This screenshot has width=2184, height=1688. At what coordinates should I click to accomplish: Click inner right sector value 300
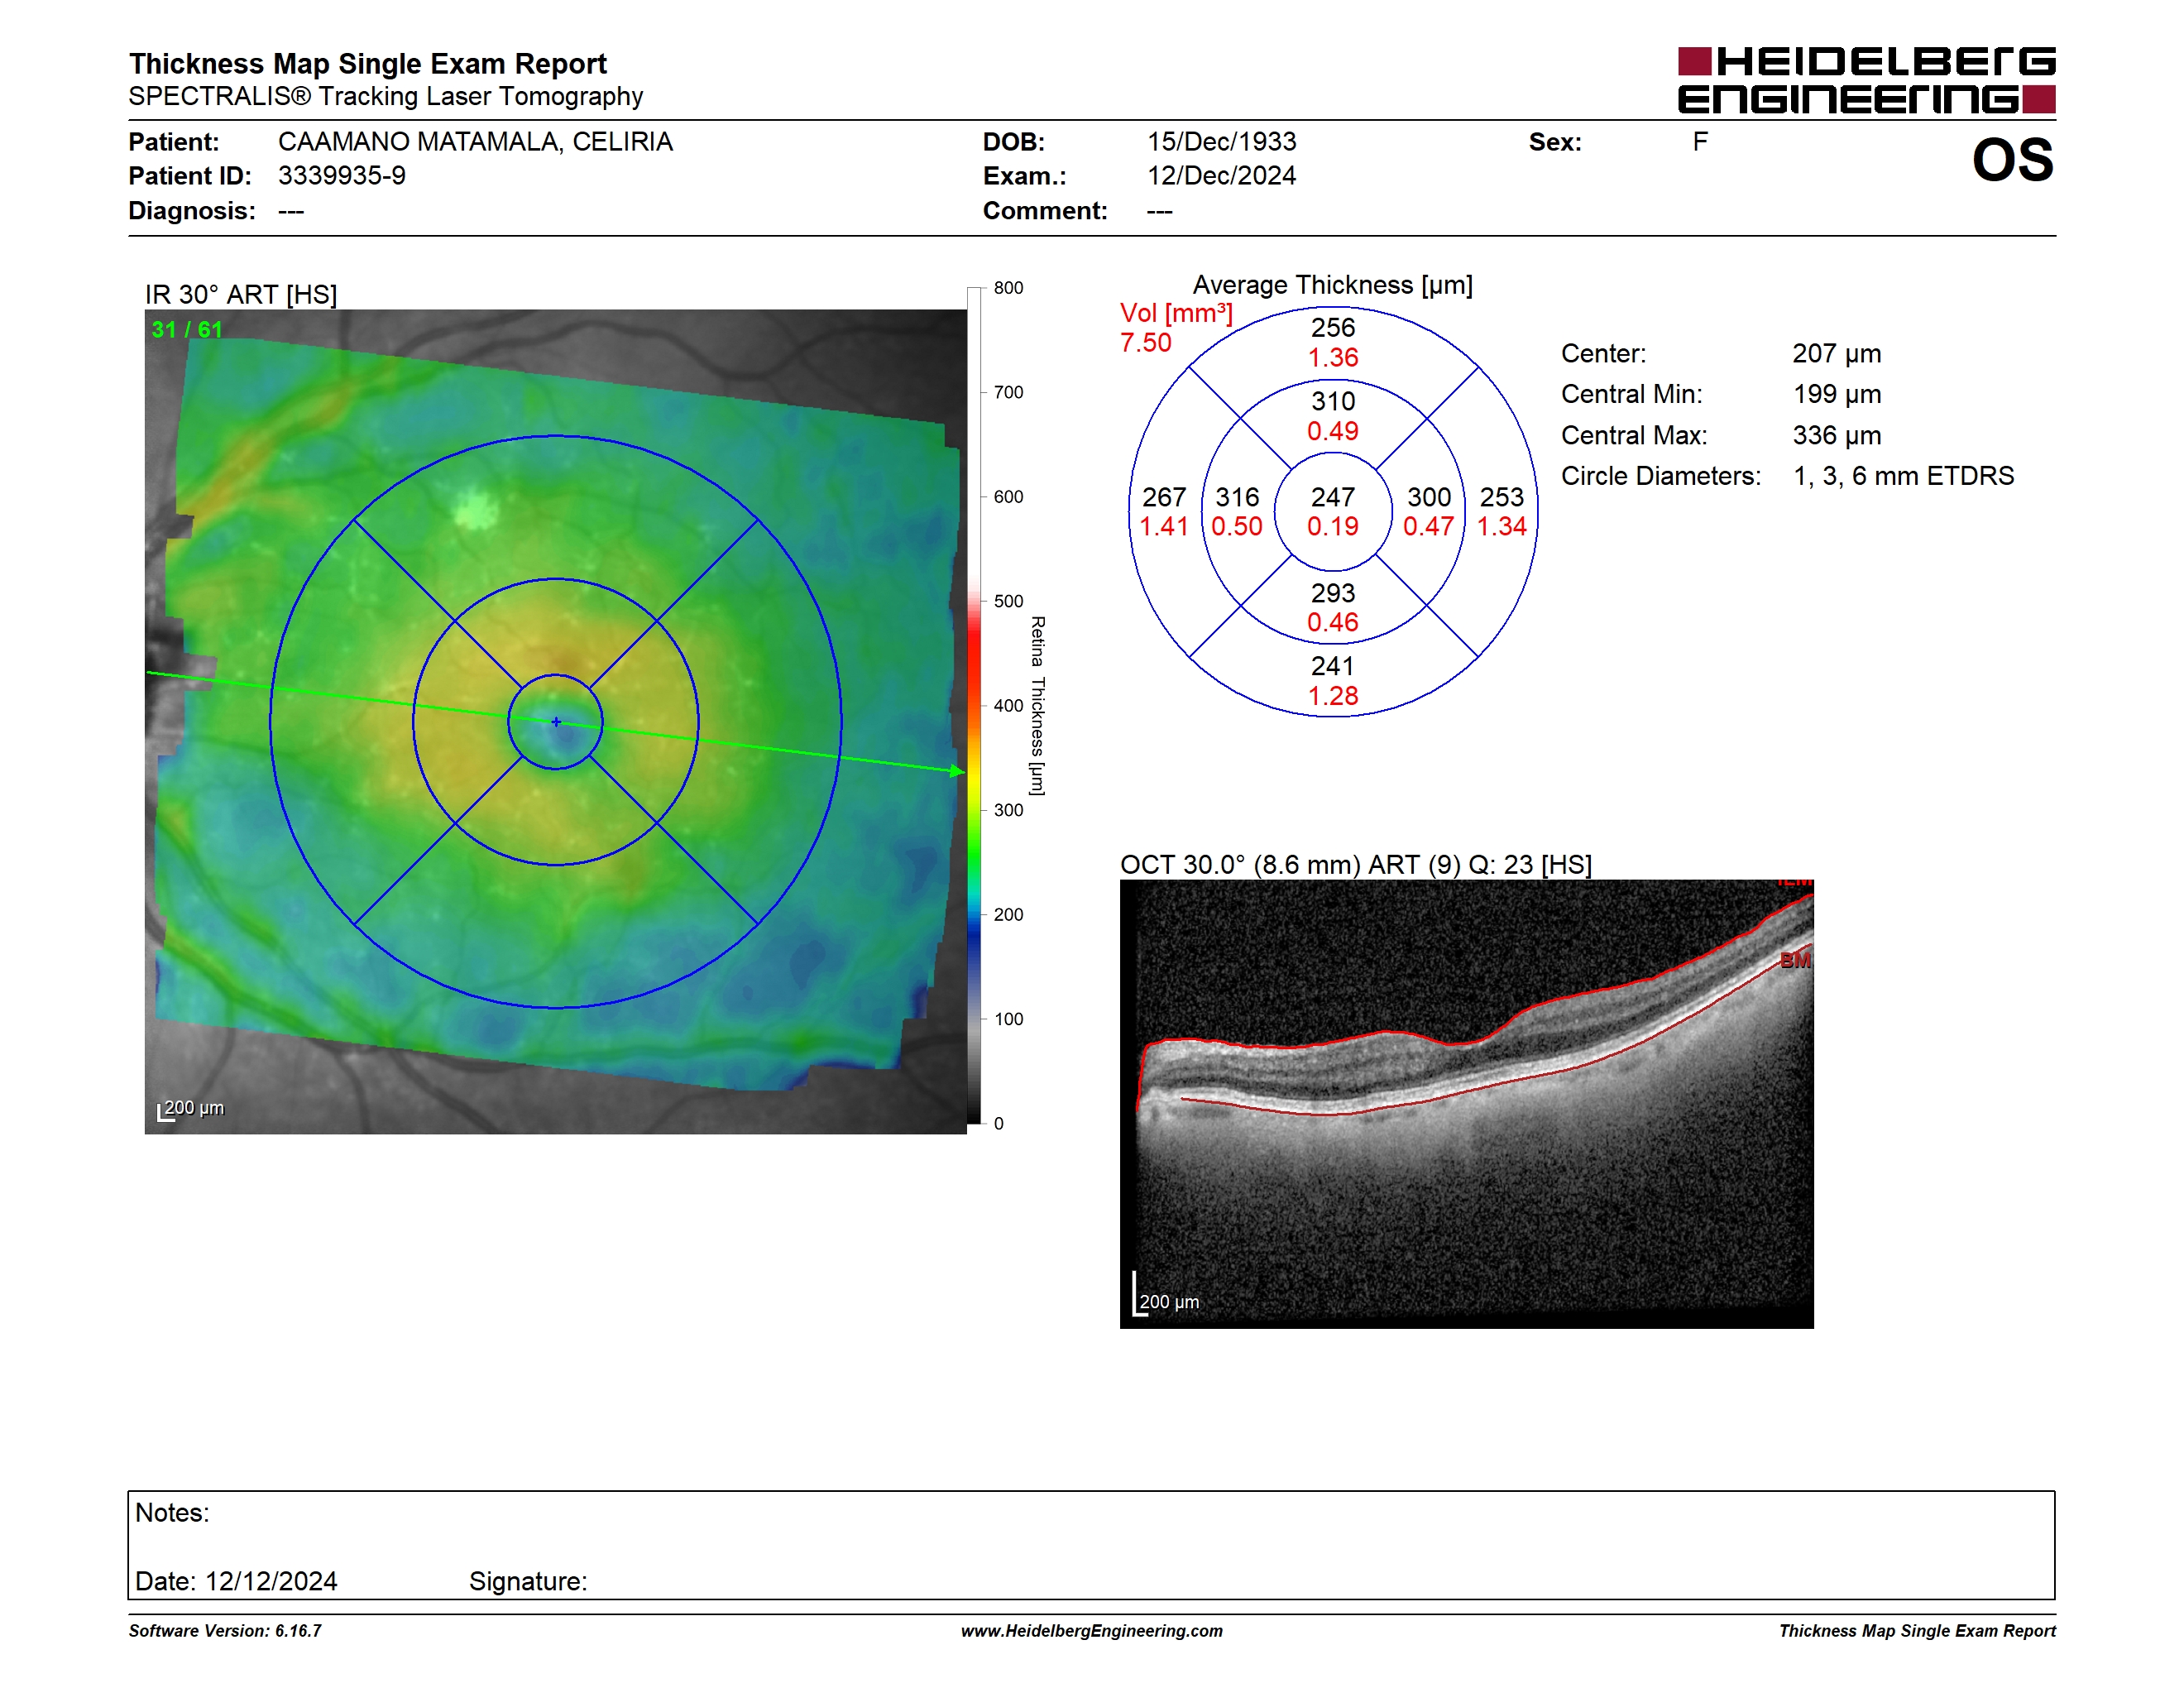point(1429,497)
